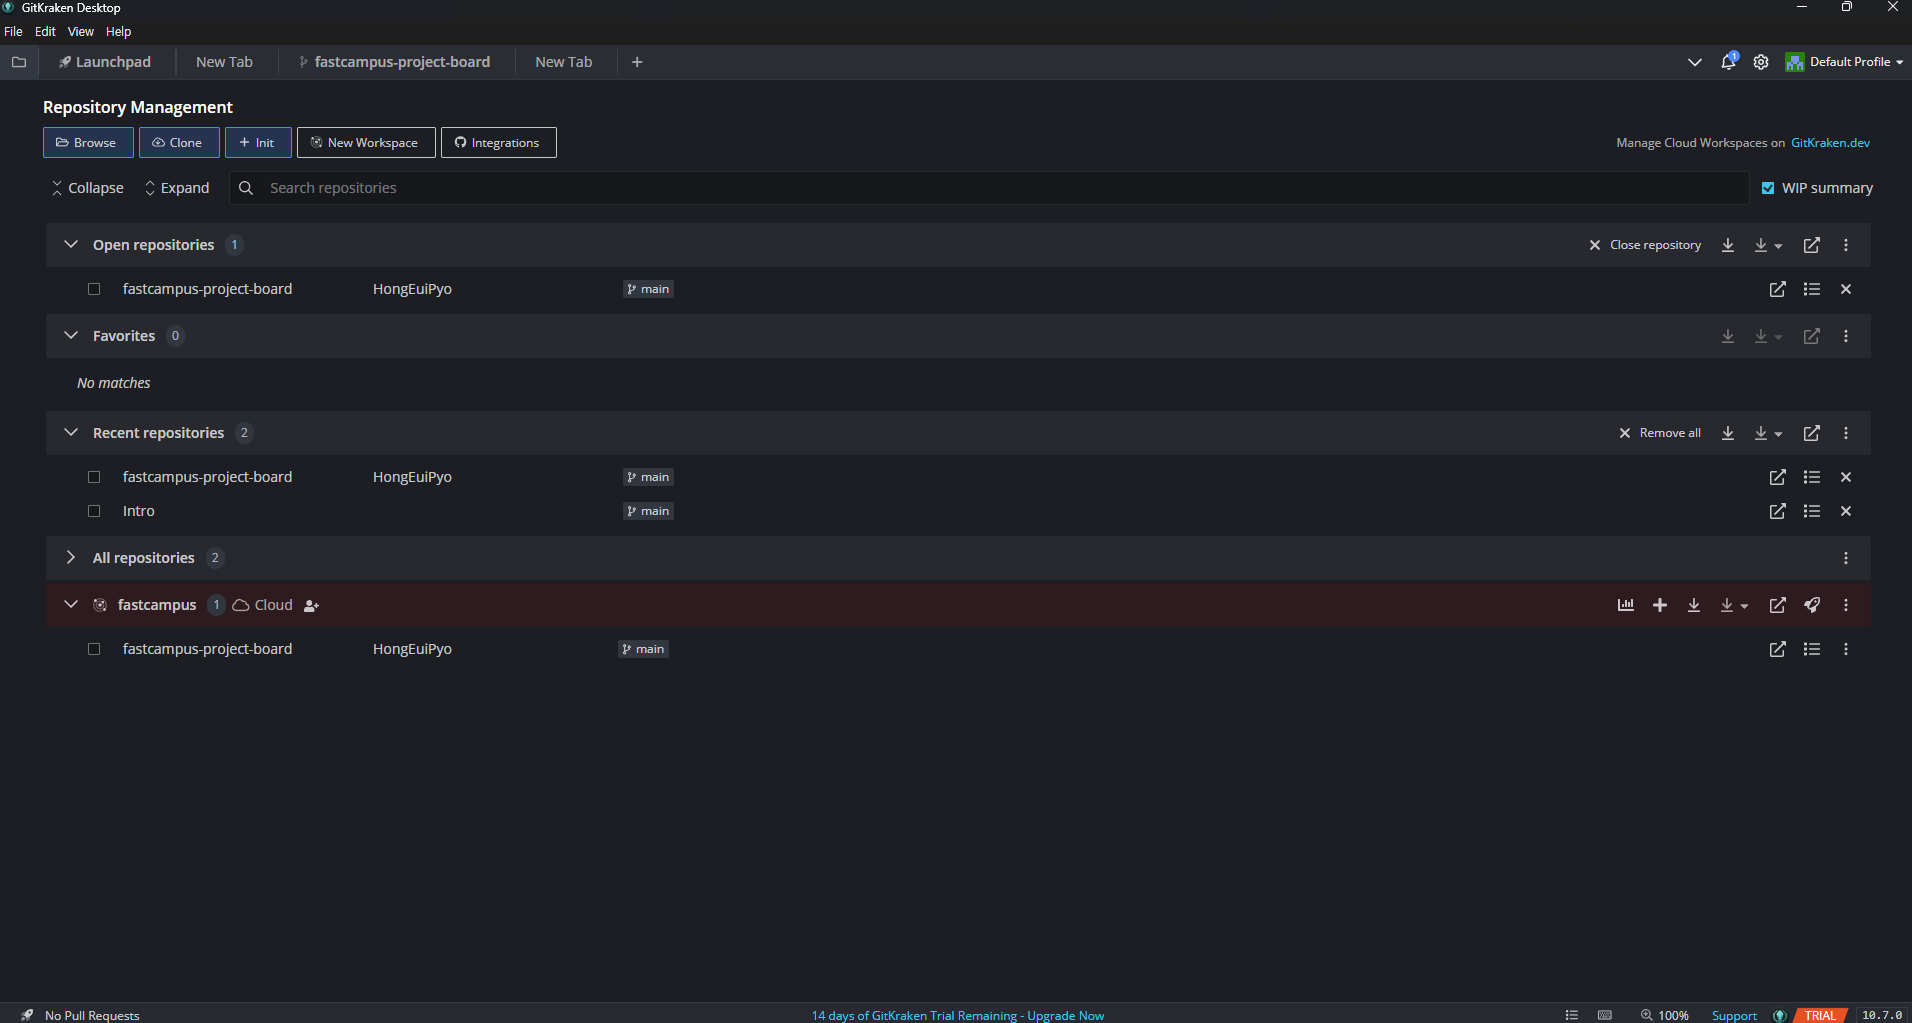The width and height of the screenshot is (1912, 1023).
Task: Check fastcampus-project-board under Open repositories
Action: pos(94,289)
